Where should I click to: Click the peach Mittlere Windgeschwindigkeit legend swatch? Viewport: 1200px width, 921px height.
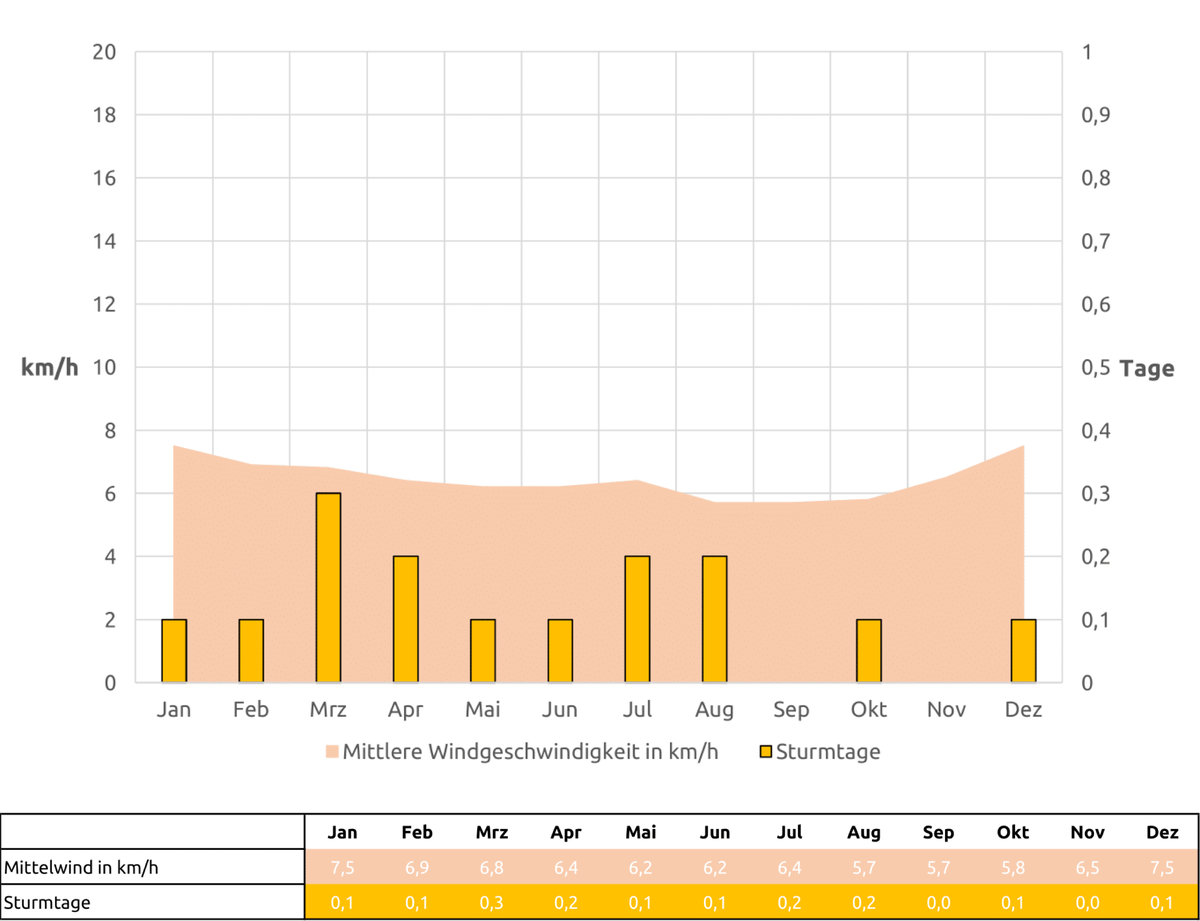pyautogui.click(x=332, y=752)
